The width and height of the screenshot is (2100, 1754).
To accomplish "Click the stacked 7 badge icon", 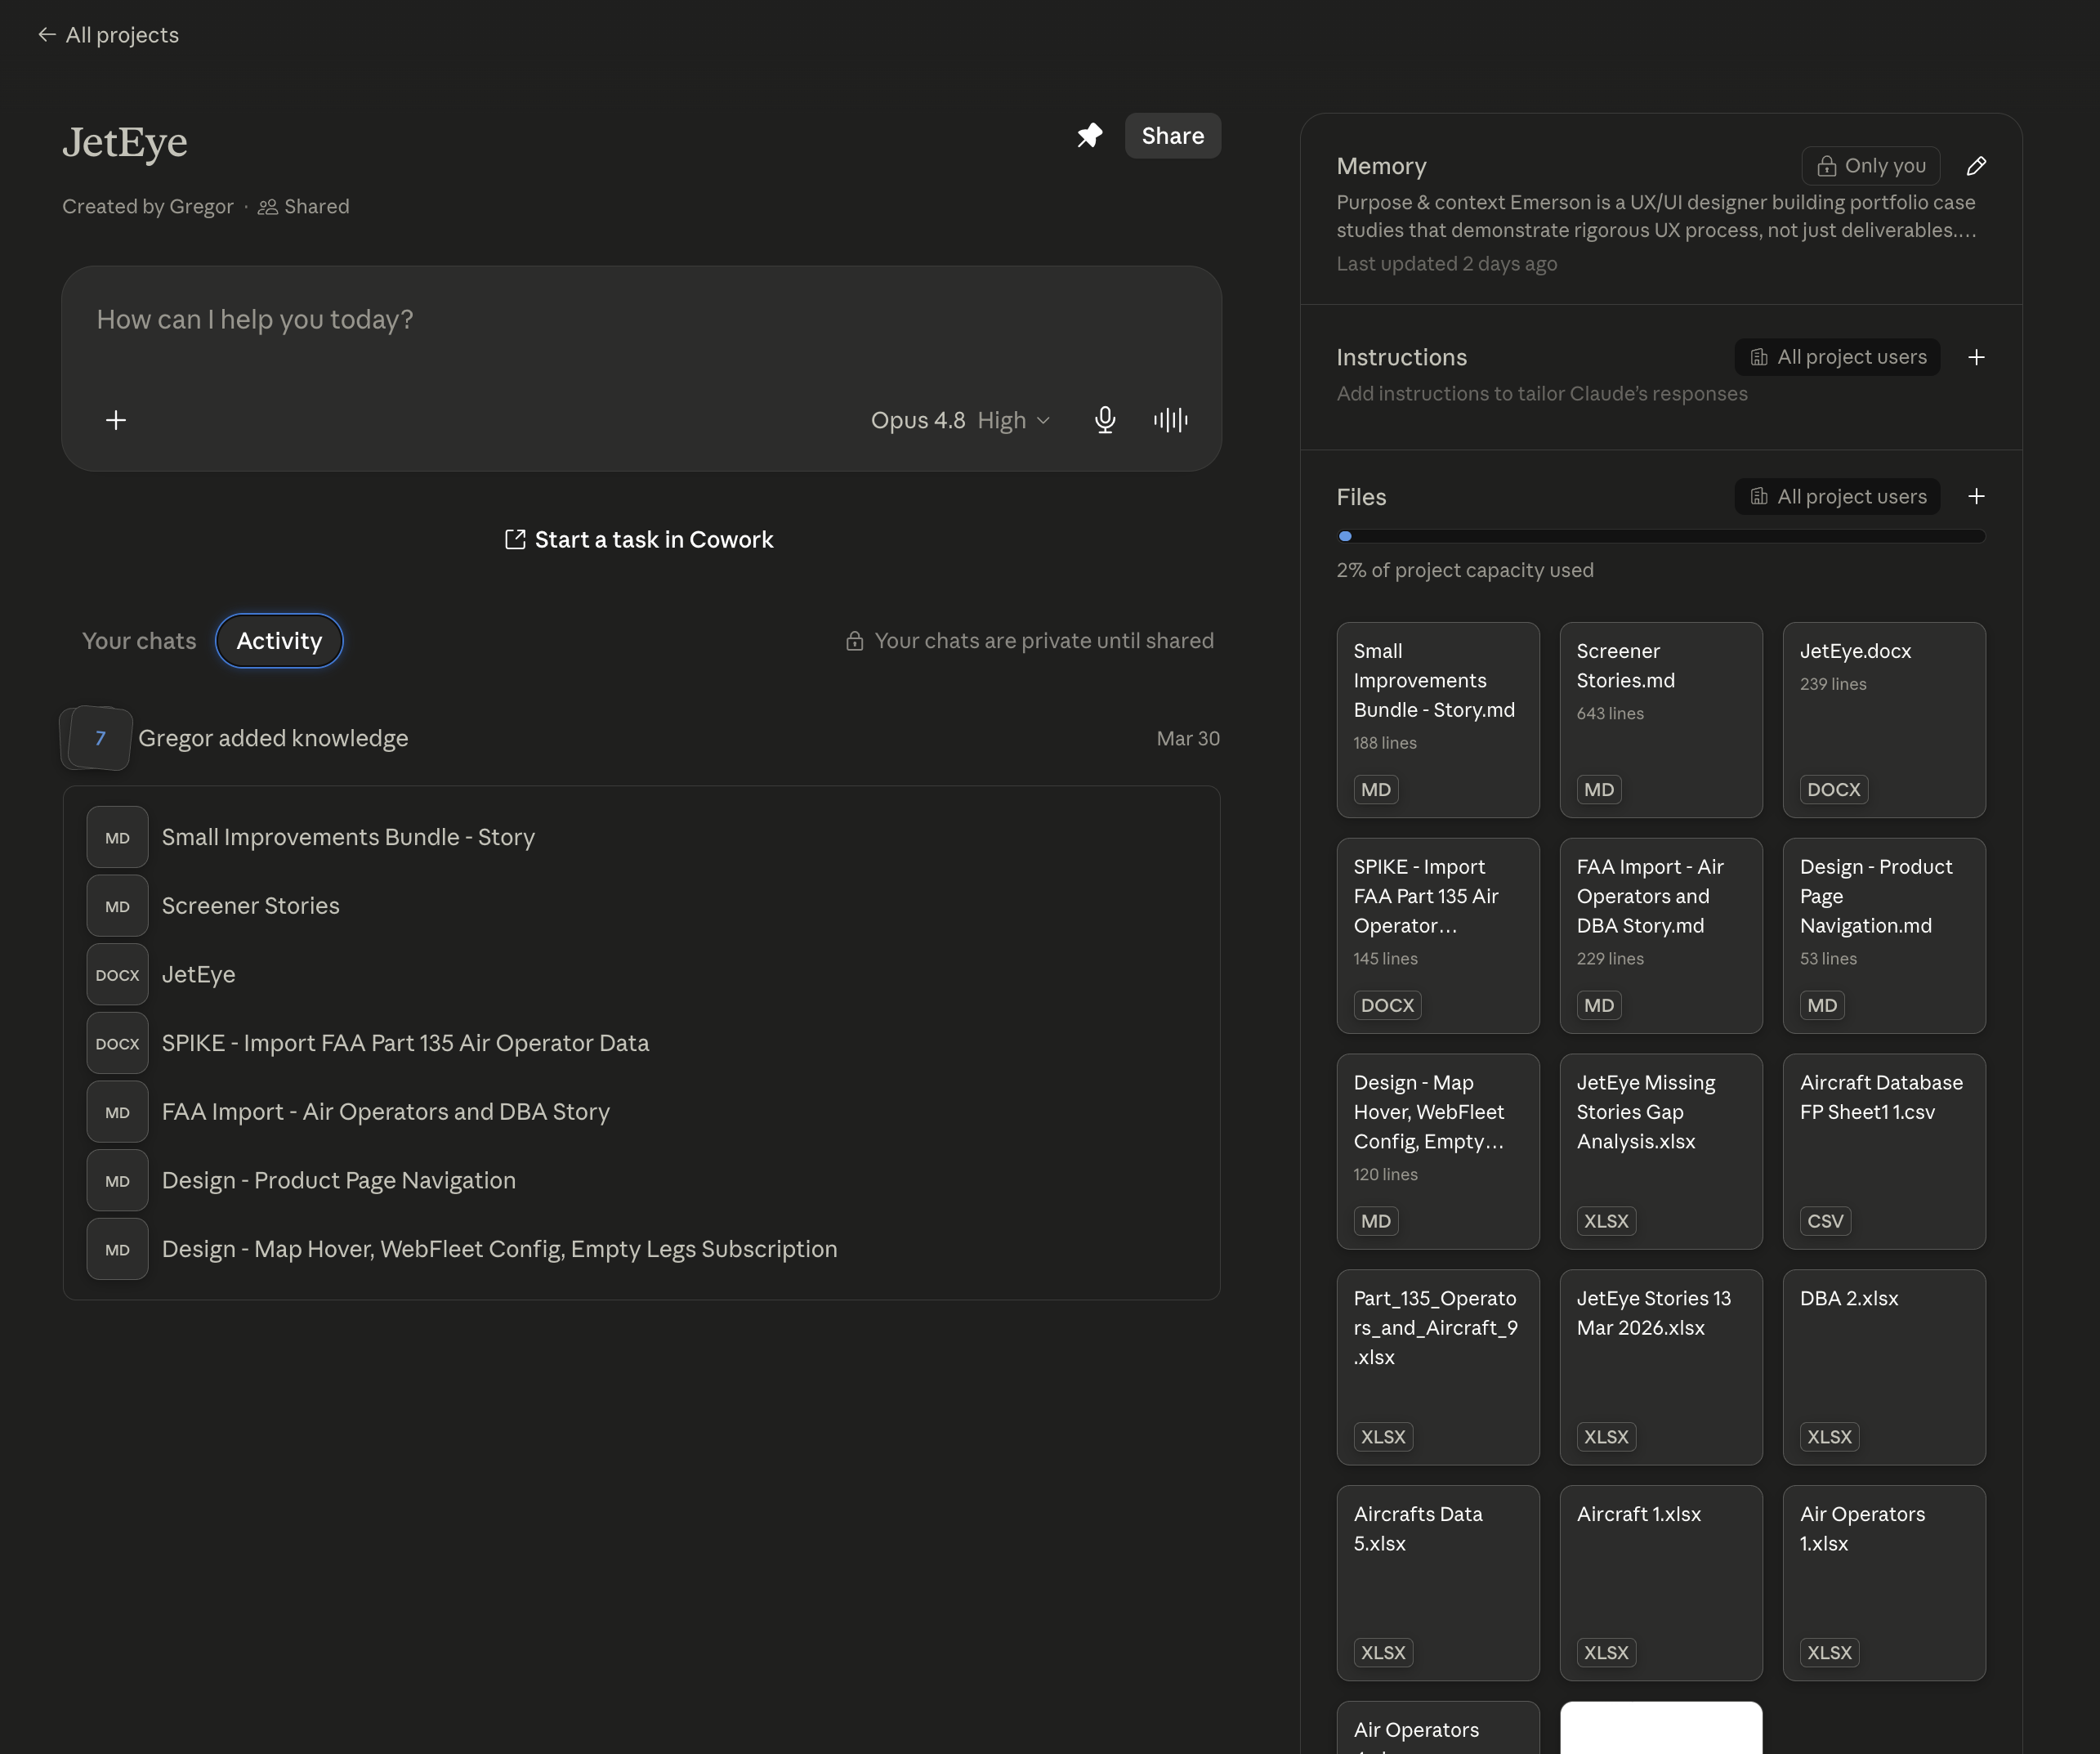I will point(98,738).
